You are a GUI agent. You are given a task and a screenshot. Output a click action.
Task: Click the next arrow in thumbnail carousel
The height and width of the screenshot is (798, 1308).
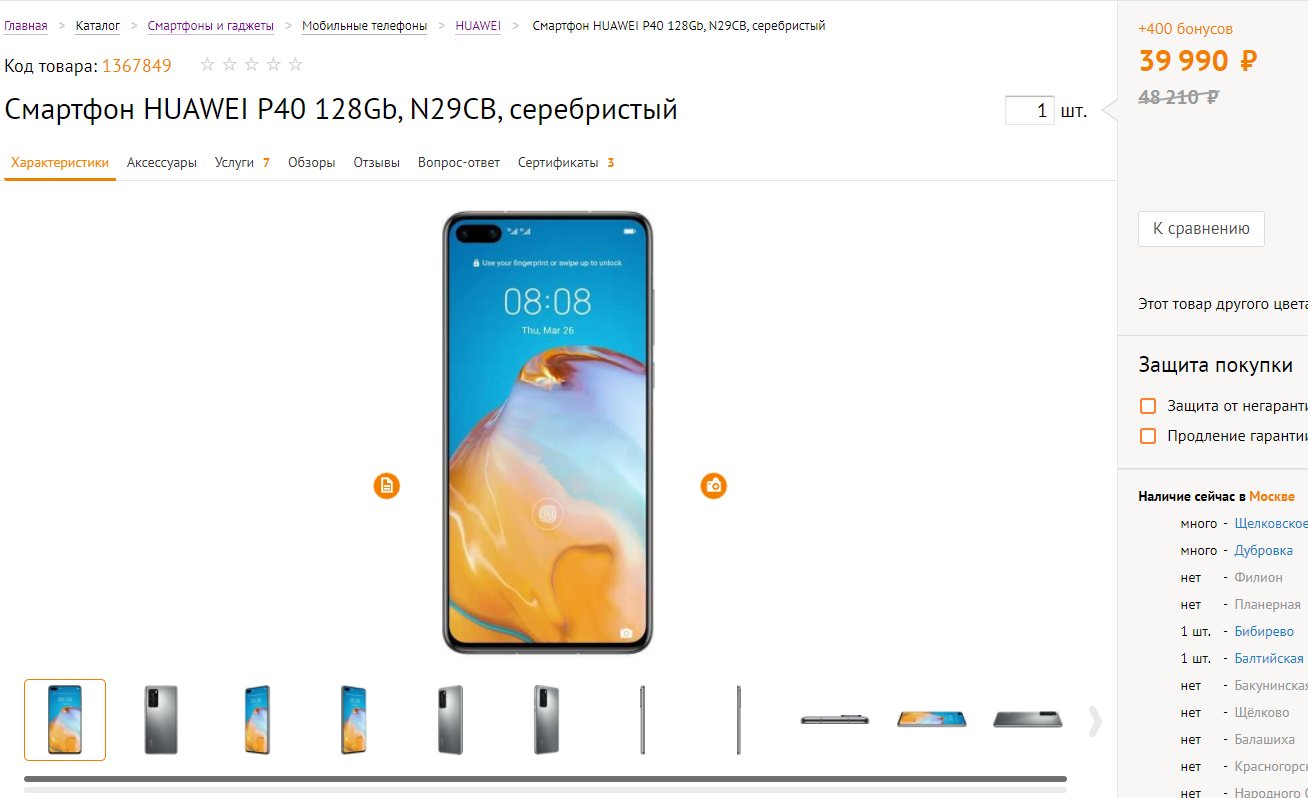coord(1095,721)
